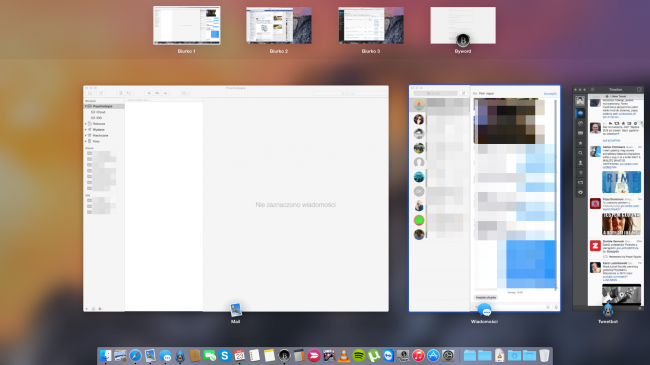The image size is (650, 365).
Task: Open Spotify from the Dock
Action: point(359,355)
